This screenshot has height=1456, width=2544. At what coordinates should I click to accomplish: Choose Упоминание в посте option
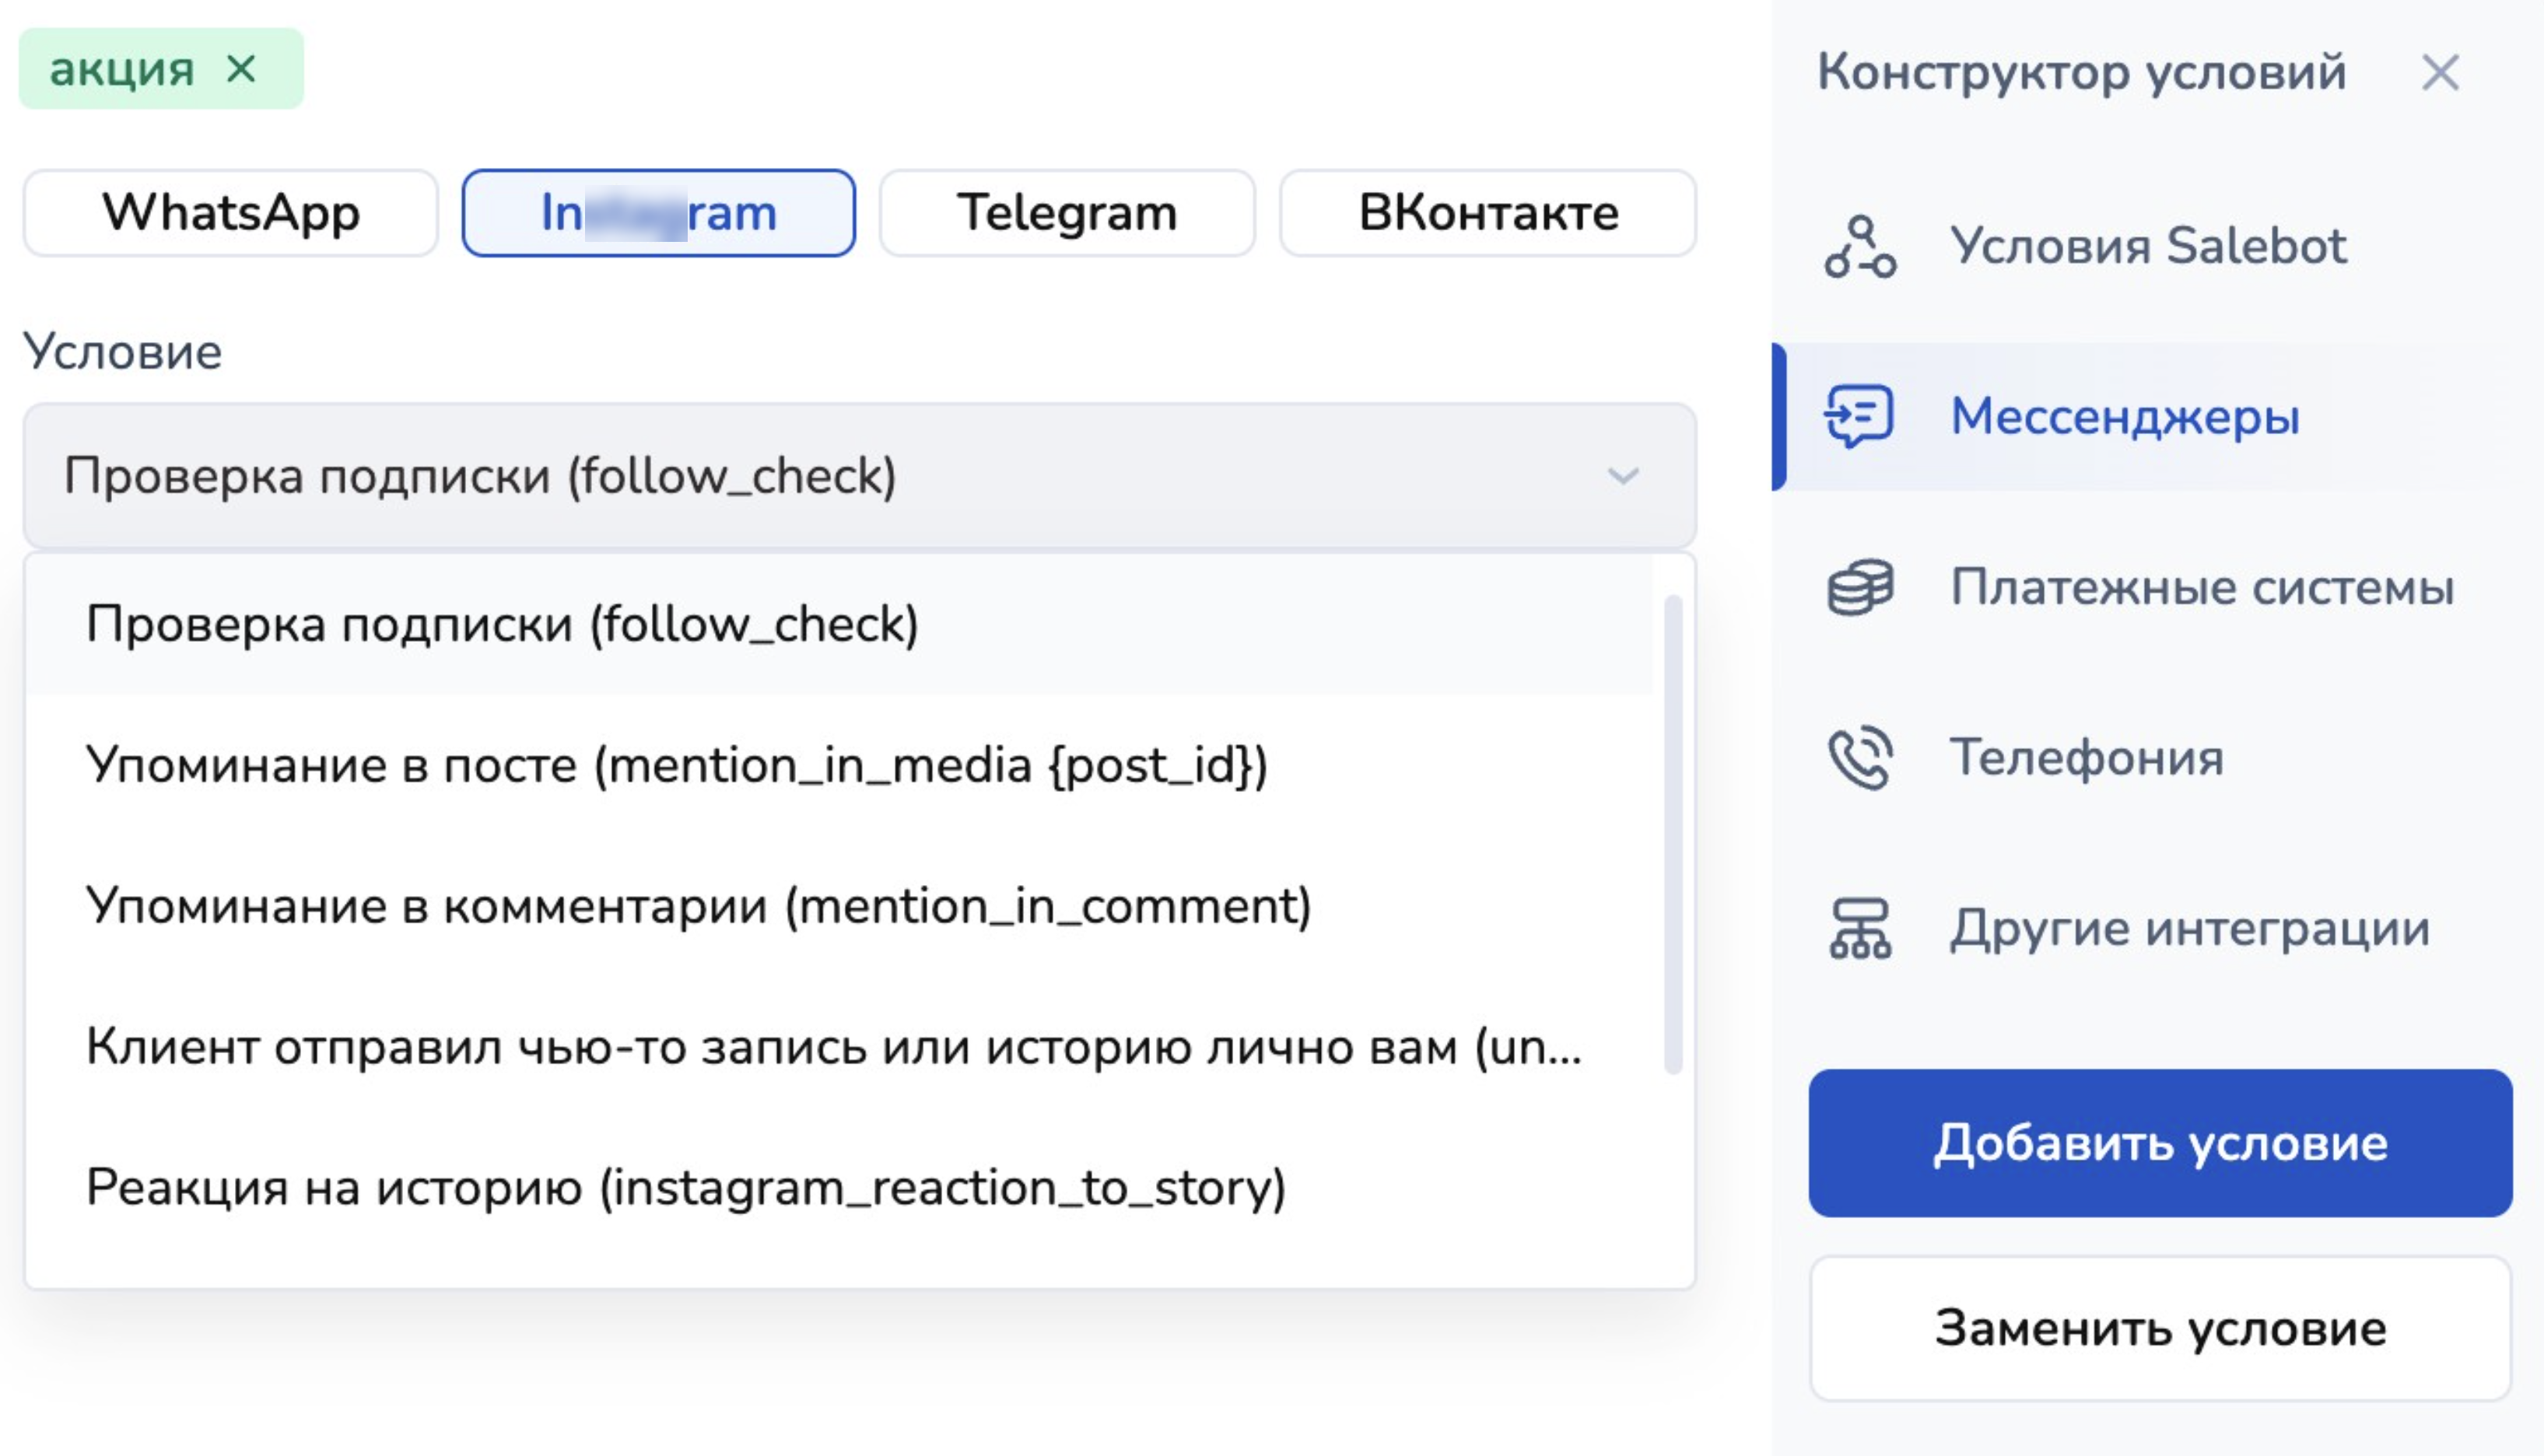tap(676, 766)
